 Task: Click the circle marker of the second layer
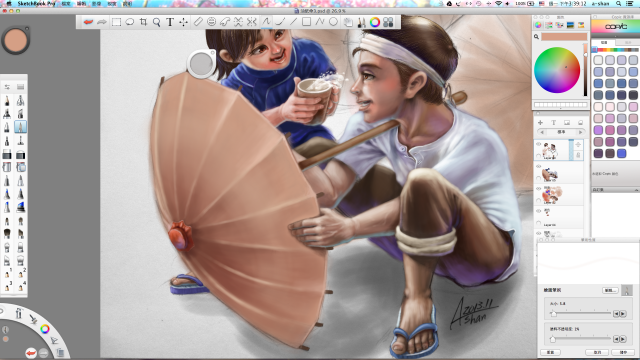pyautogui.click(x=538, y=178)
